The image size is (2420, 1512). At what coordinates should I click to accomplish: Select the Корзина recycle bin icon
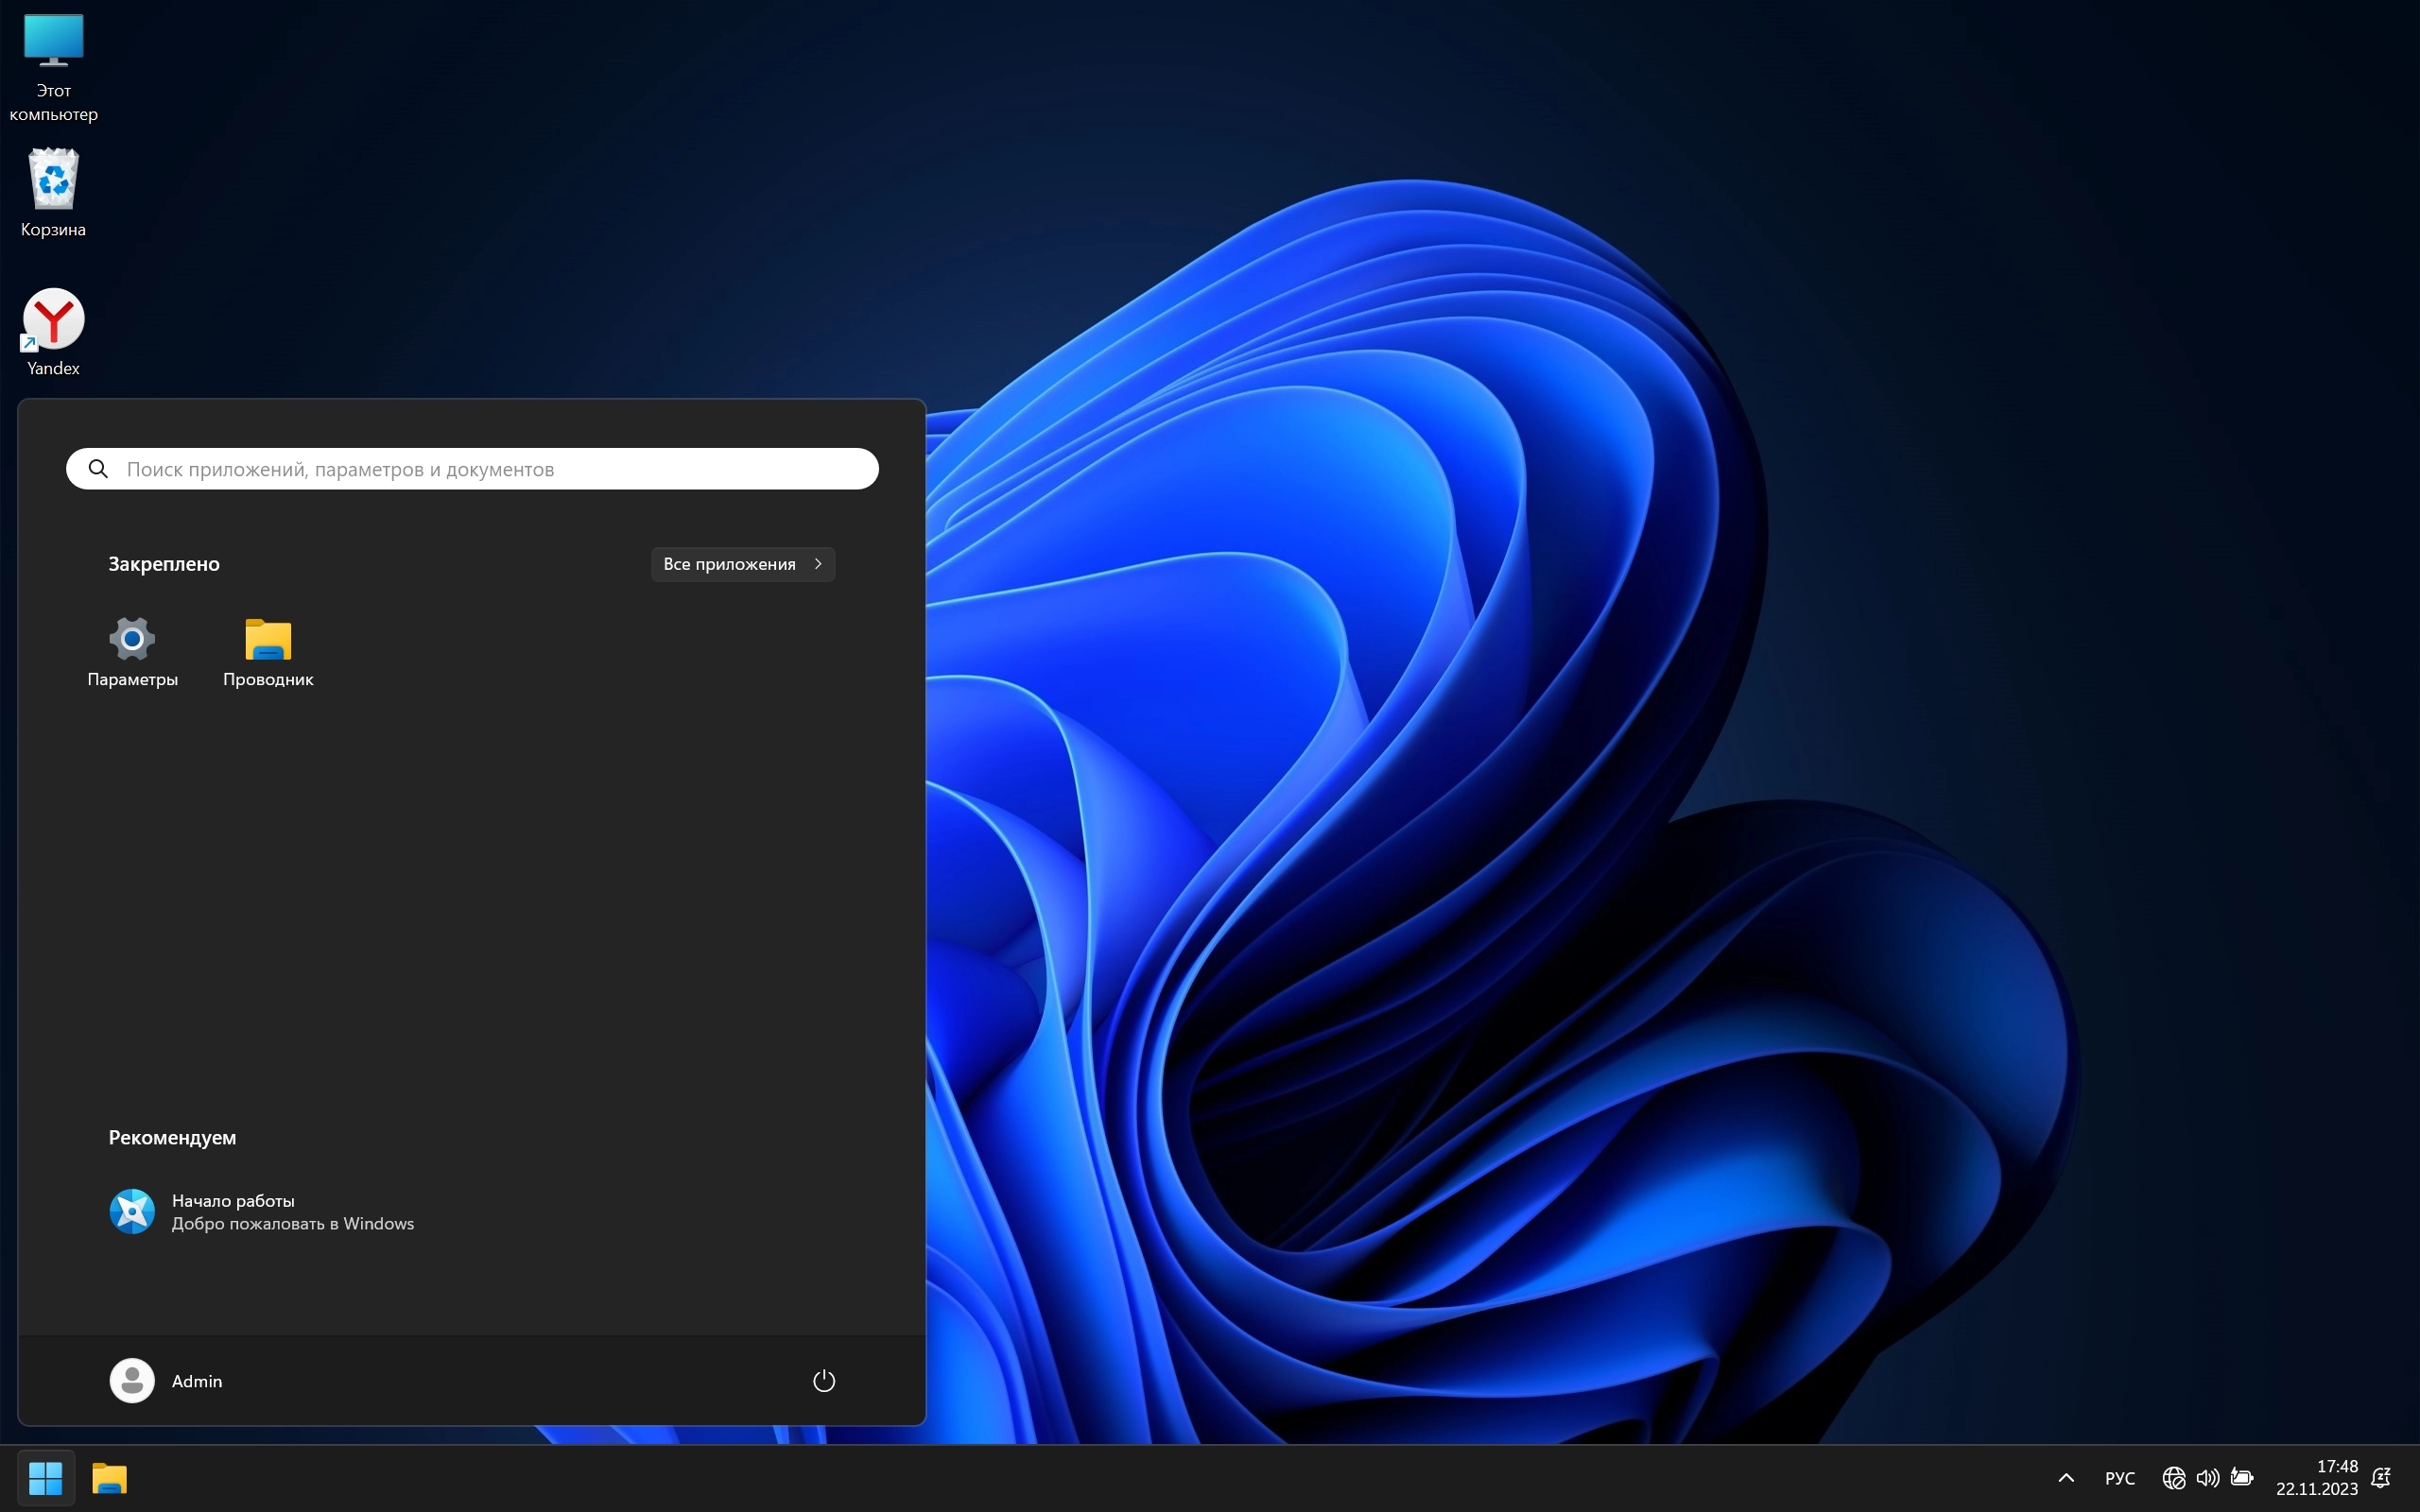(53, 192)
